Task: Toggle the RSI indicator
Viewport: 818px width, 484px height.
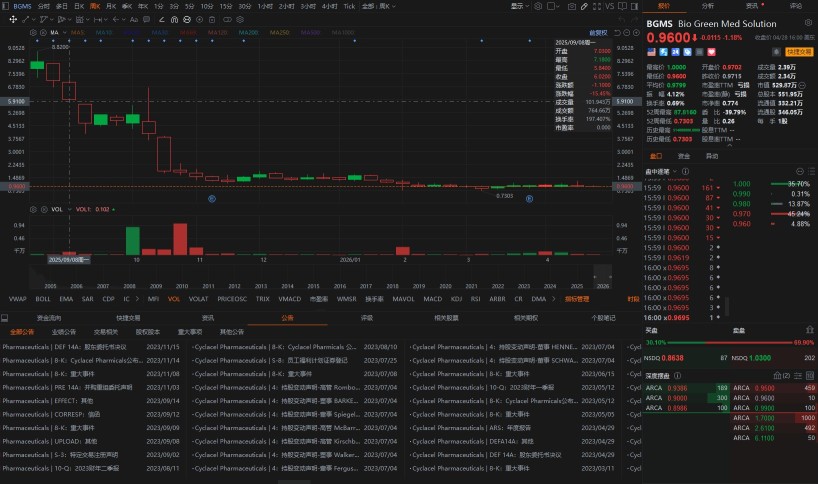Action: point(475,299)
